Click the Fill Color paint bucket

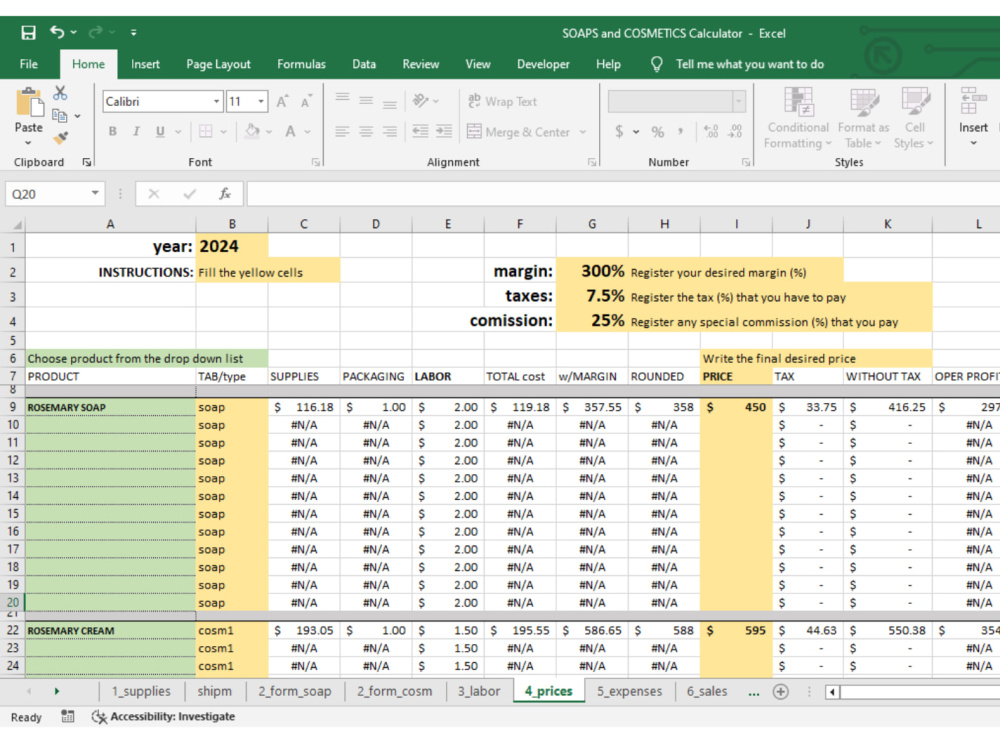coord(253,131)
